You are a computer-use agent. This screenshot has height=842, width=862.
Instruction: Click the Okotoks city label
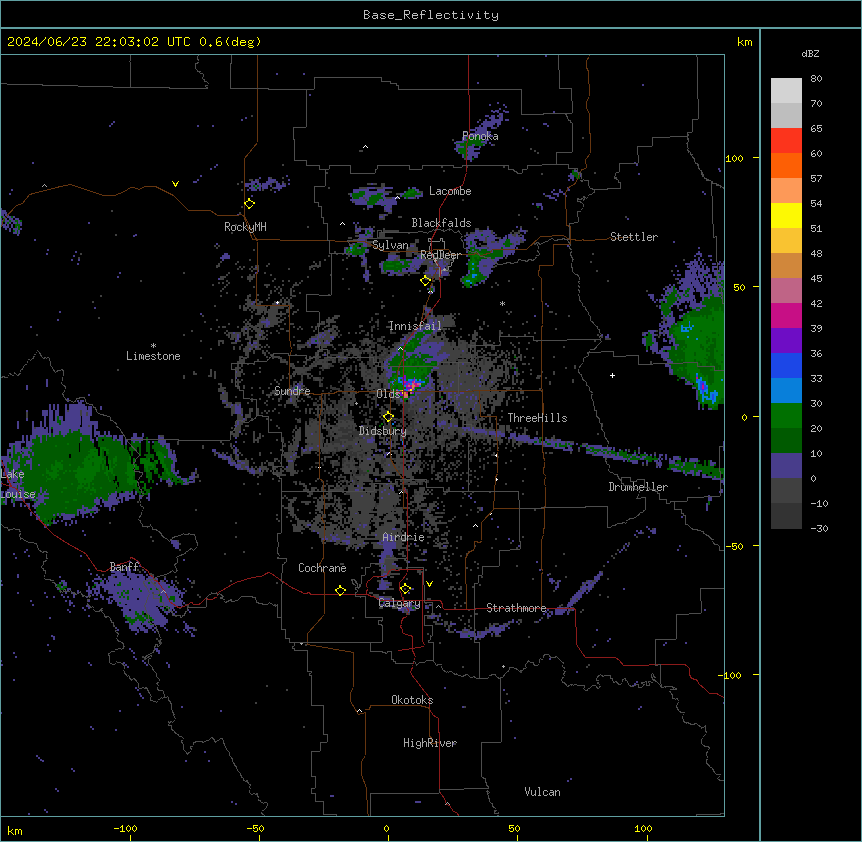click(412, 700)
